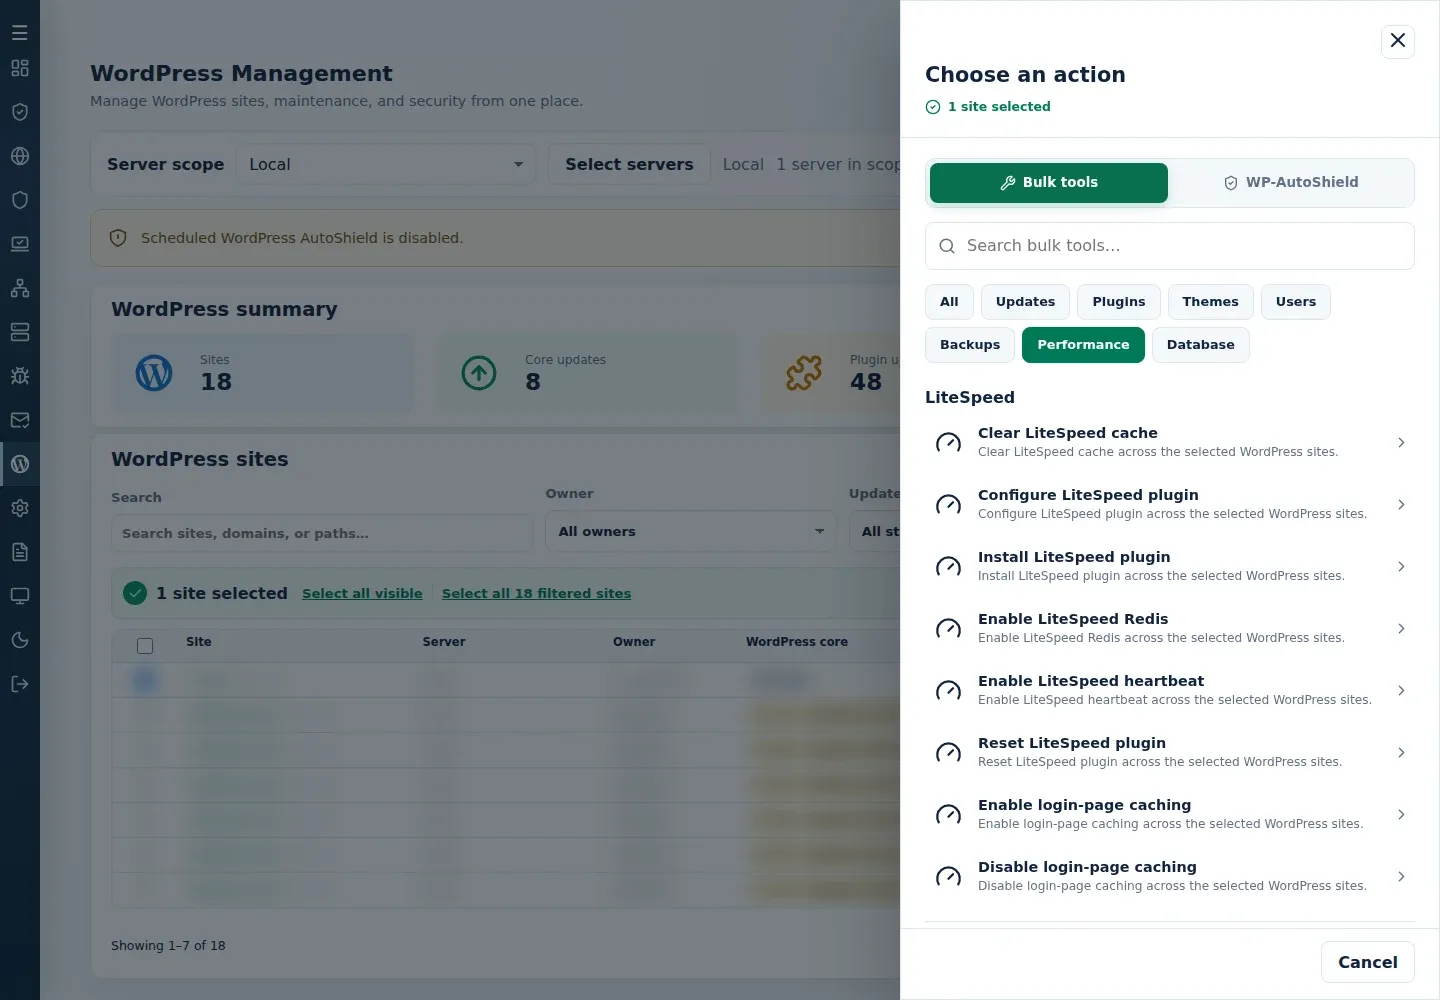Viewport: 1440px width, 1000px height.
Task: Open the Disable login-page caching action
Action: click(x=1170, y=876)
